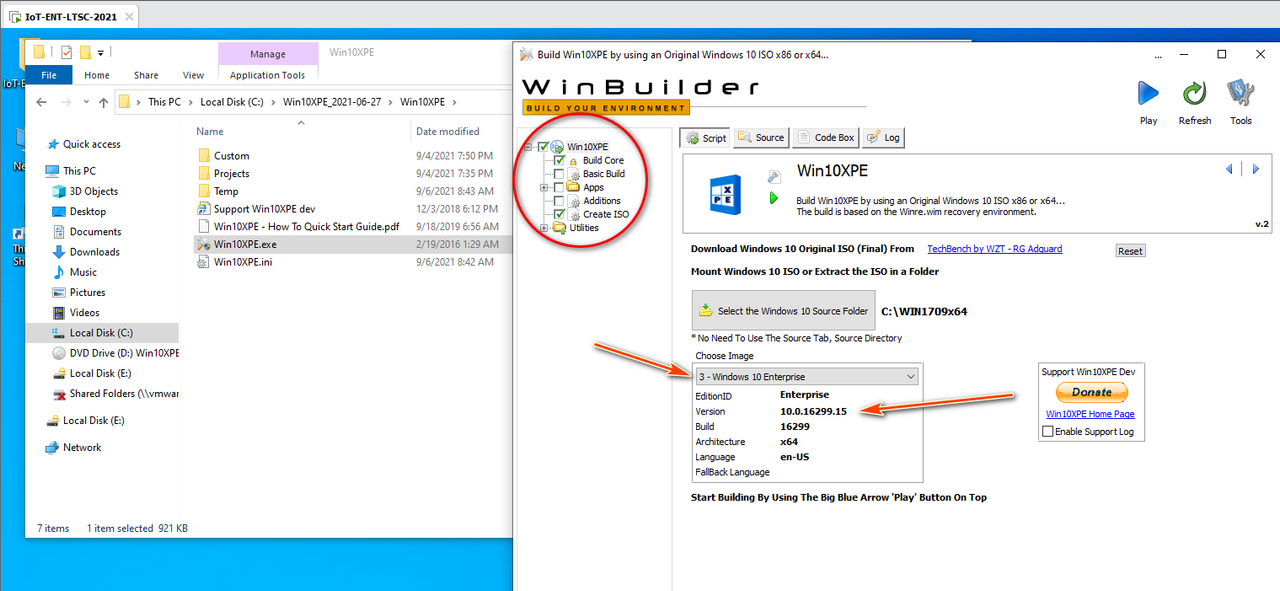Viewport: 1280px width, 591px height.
Task: Toggle the Create ISO checkbox
Action: [560, 214]
